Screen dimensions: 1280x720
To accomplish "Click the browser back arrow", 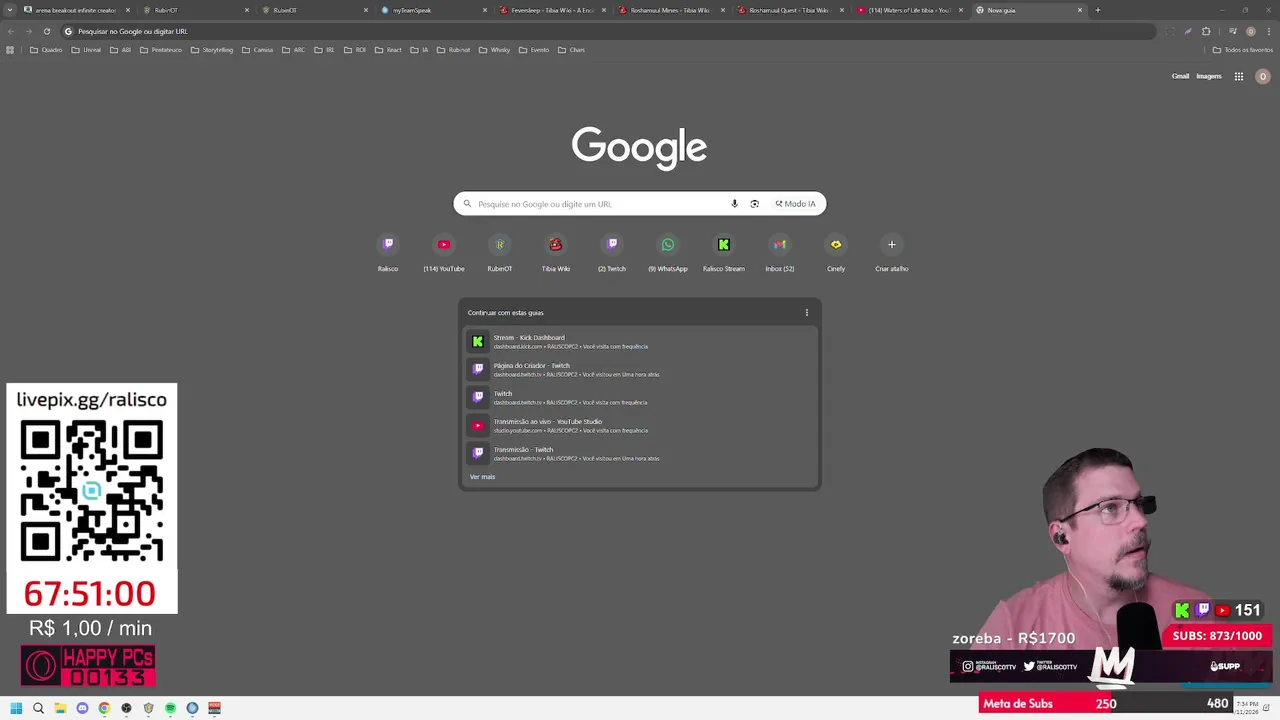I will pos(10,31).
